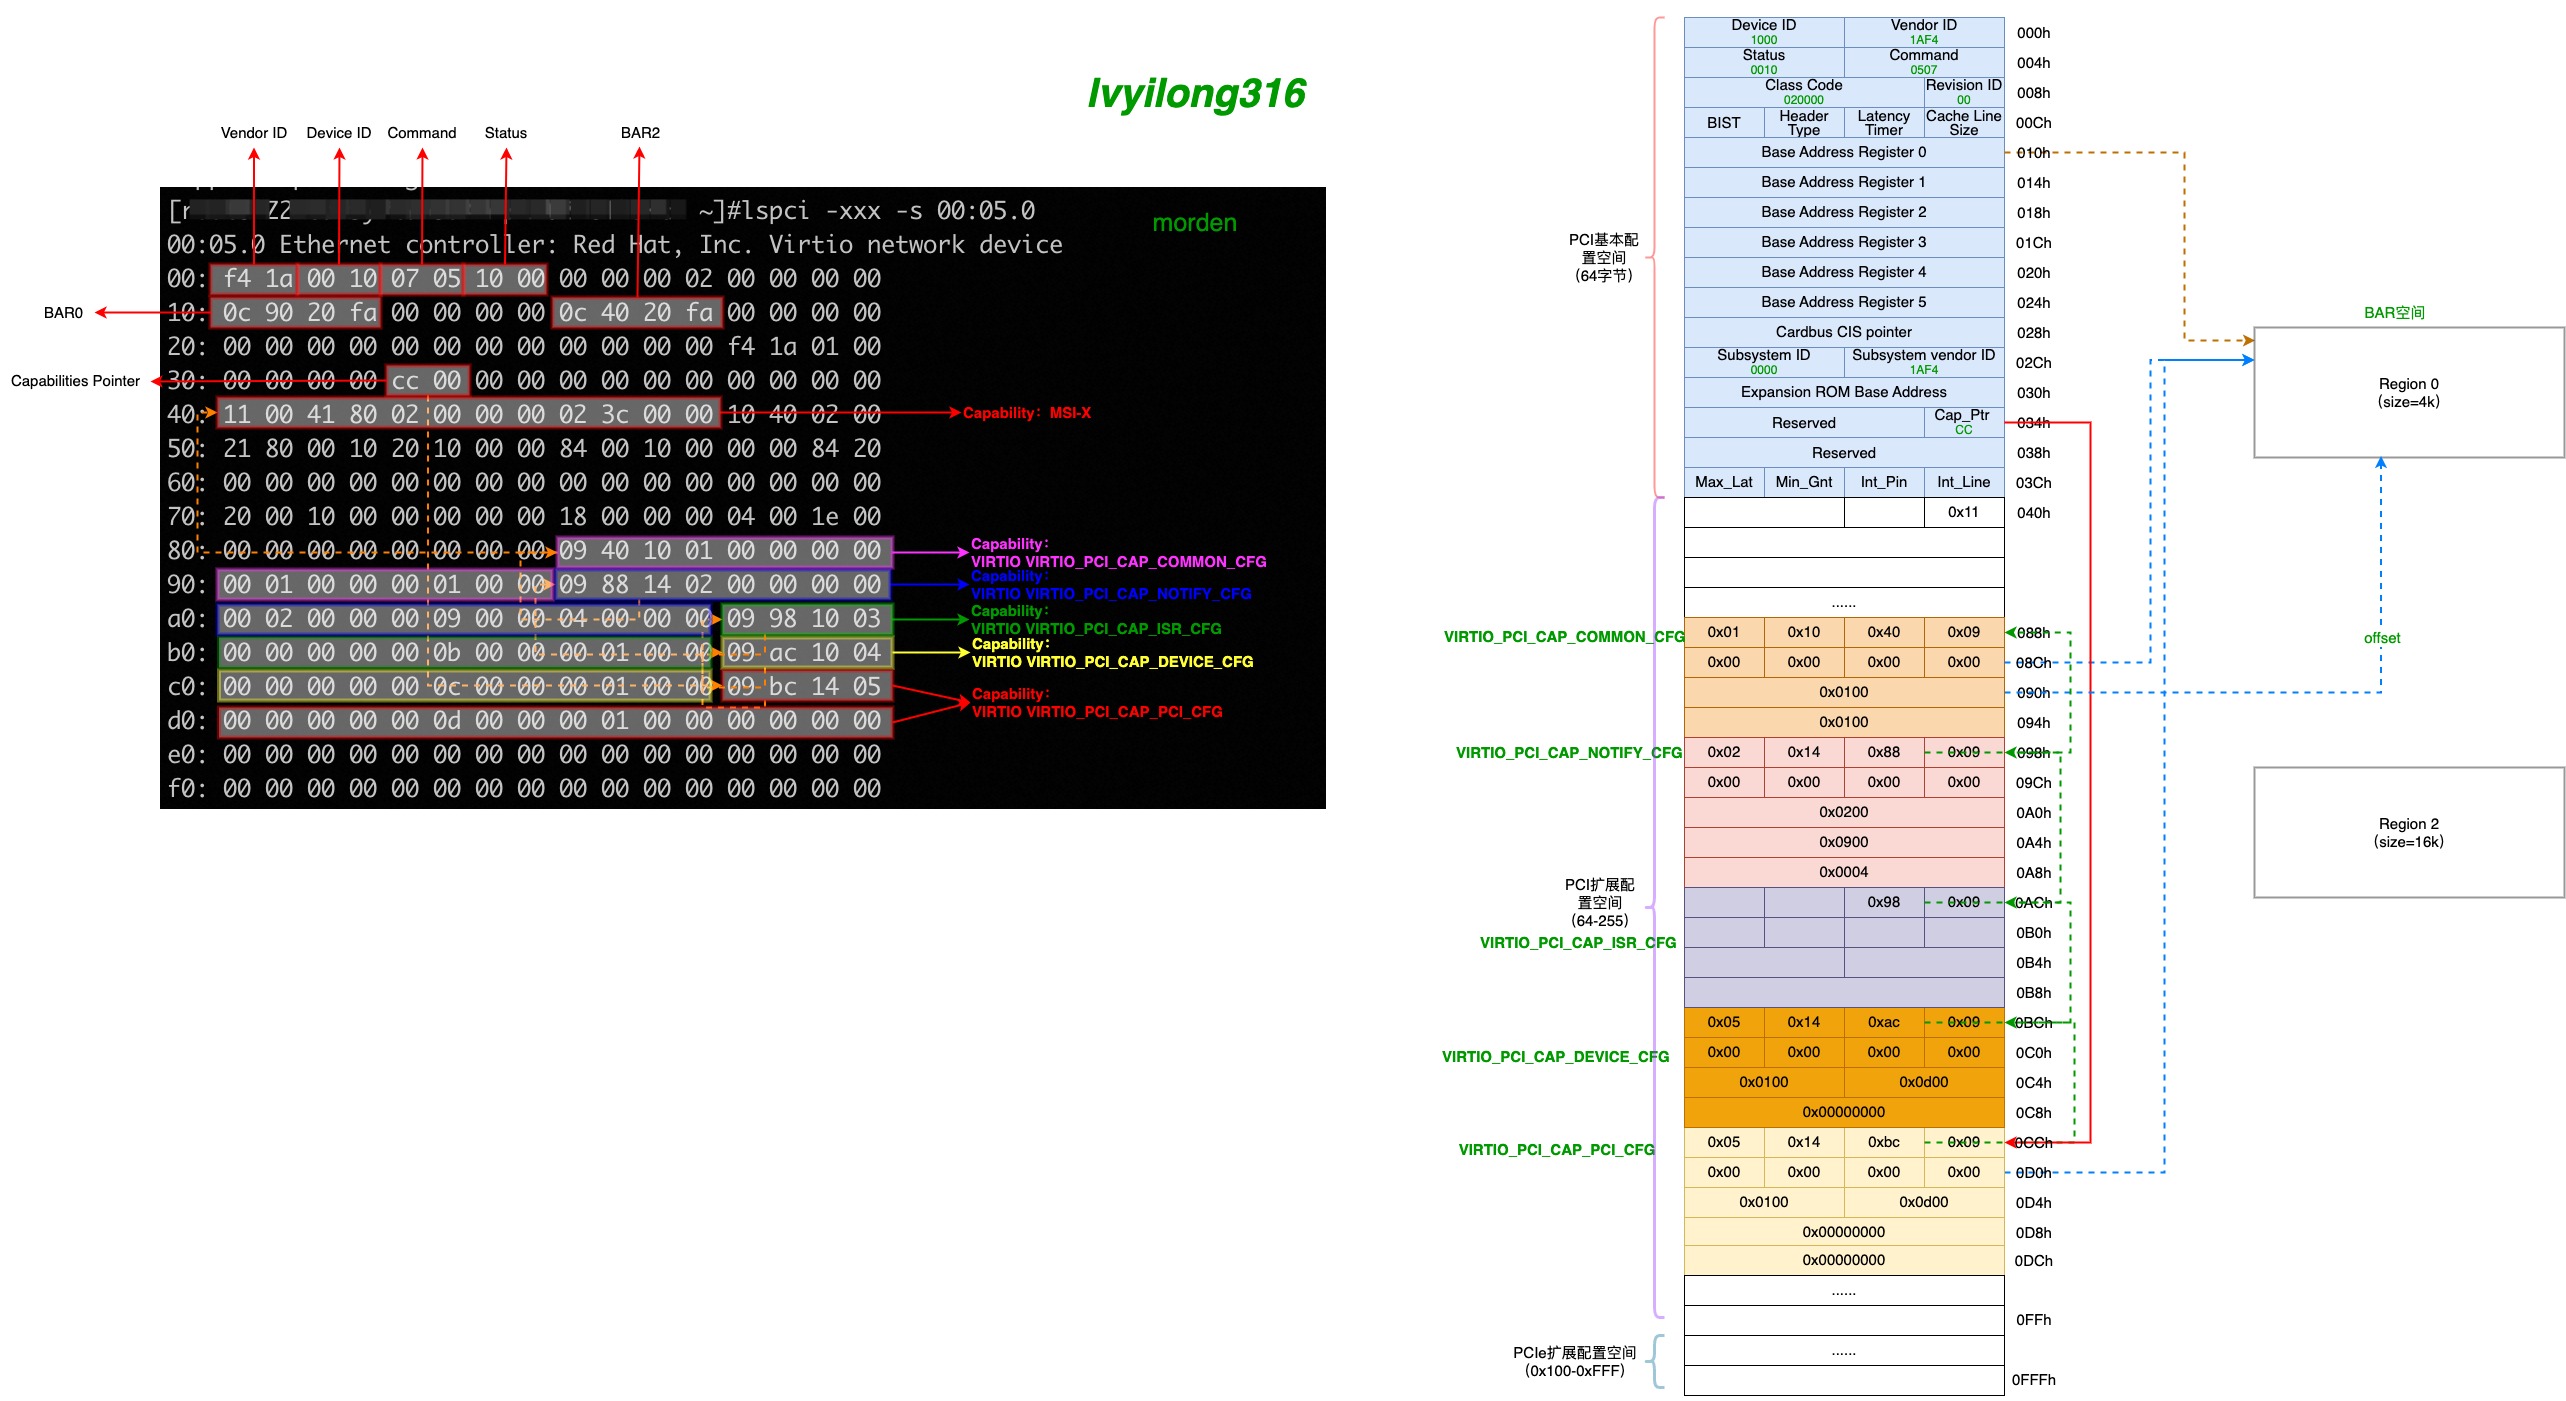Click the 'Base Address Register 4' row
This screenshot has width=2566, height=1401.
pyautogui.click(x=1843, y=272)
